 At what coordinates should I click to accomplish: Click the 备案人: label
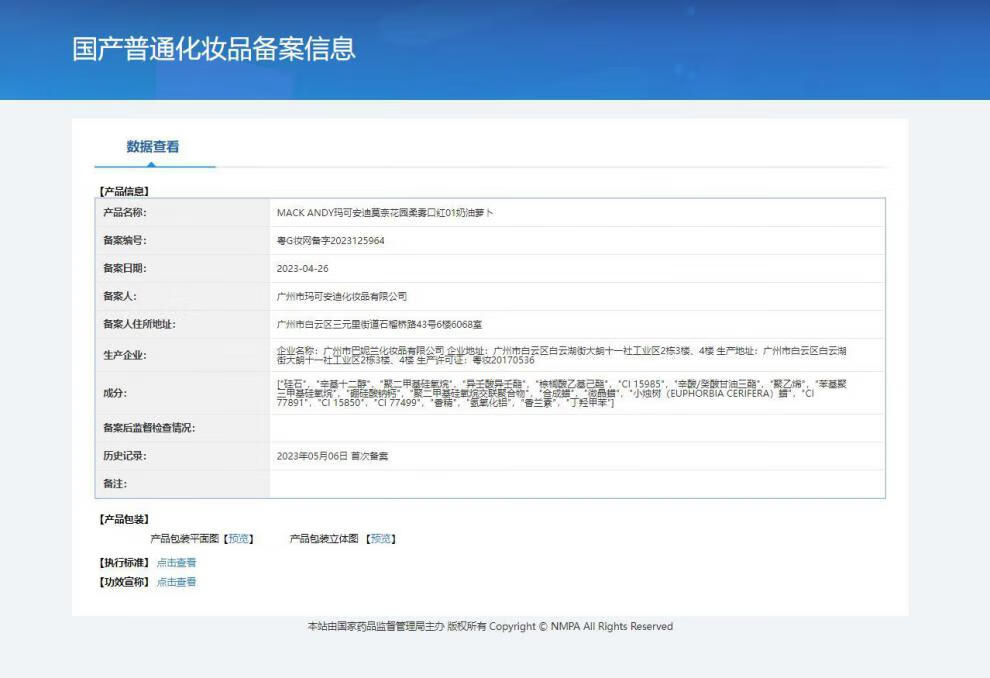tap(119, 296)
